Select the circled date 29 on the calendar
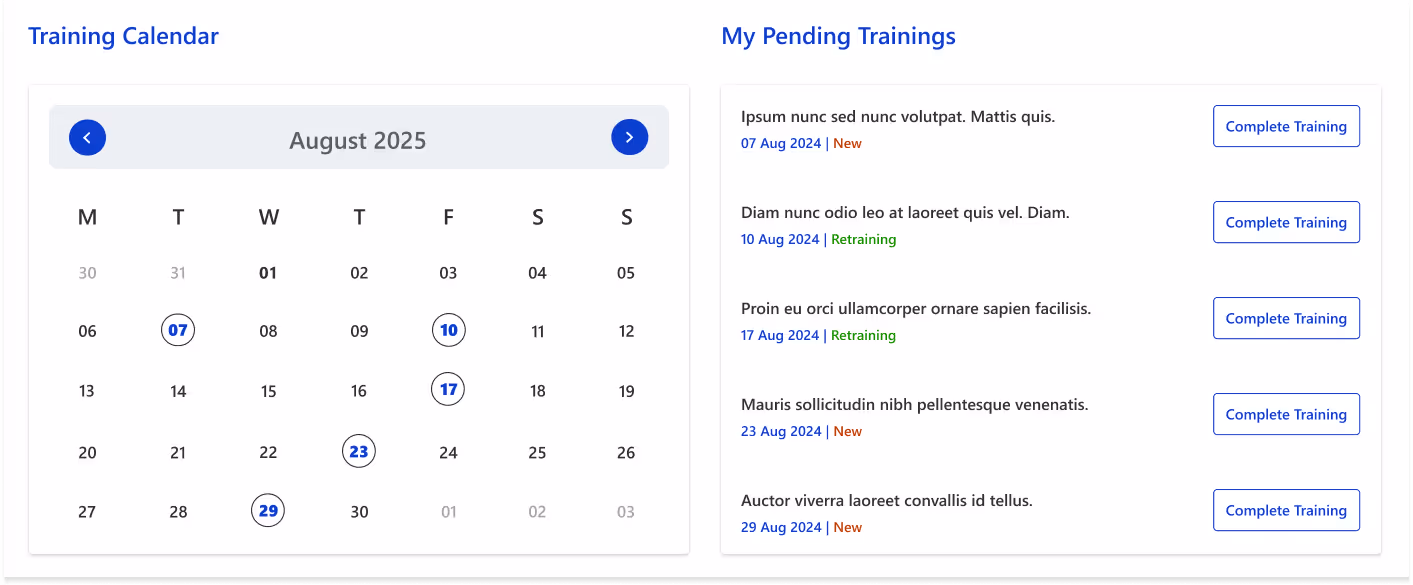Viewport: 1413px width, 585px height. point(268,510)
